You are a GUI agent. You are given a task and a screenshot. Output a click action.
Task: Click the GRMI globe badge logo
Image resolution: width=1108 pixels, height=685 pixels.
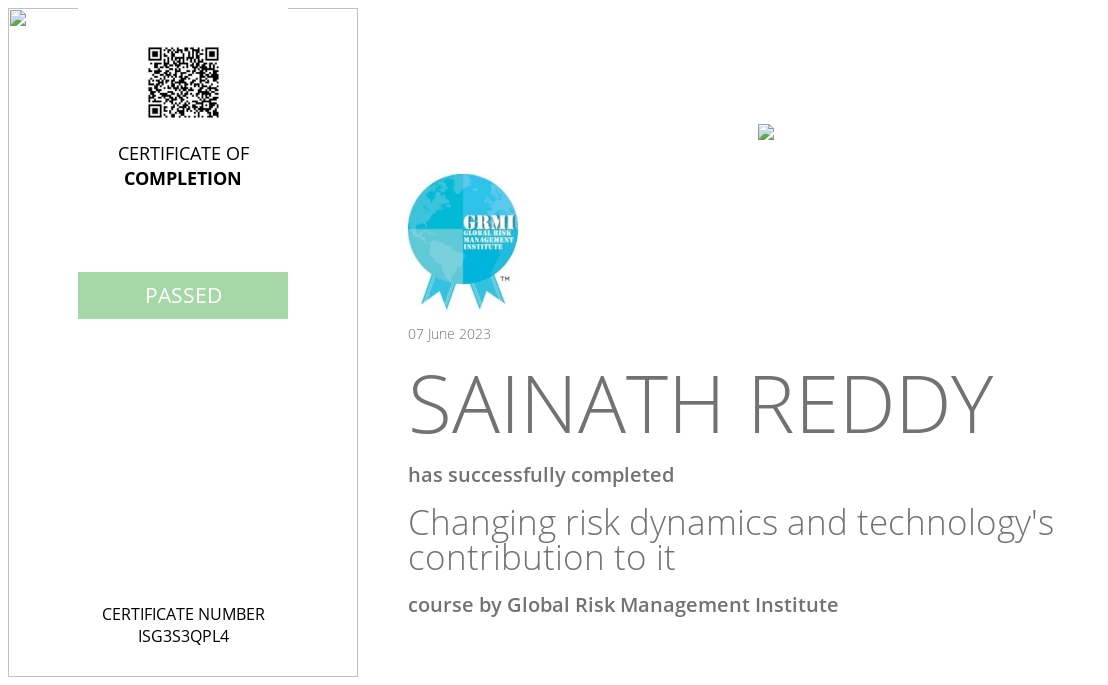[463, 241]
